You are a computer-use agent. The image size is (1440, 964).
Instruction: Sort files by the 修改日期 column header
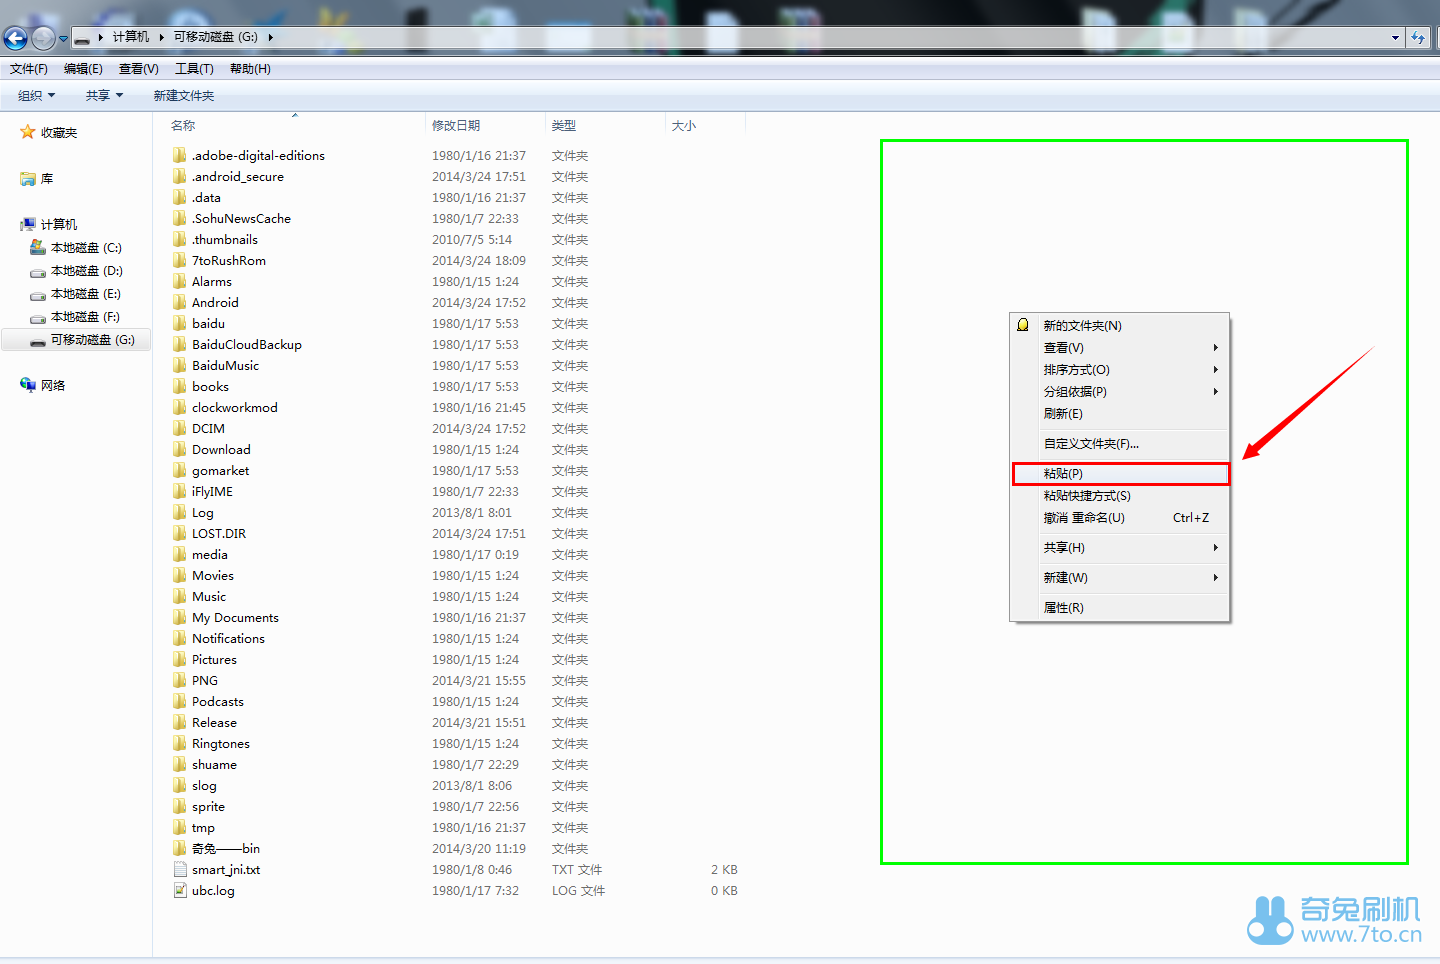point(456,126)
